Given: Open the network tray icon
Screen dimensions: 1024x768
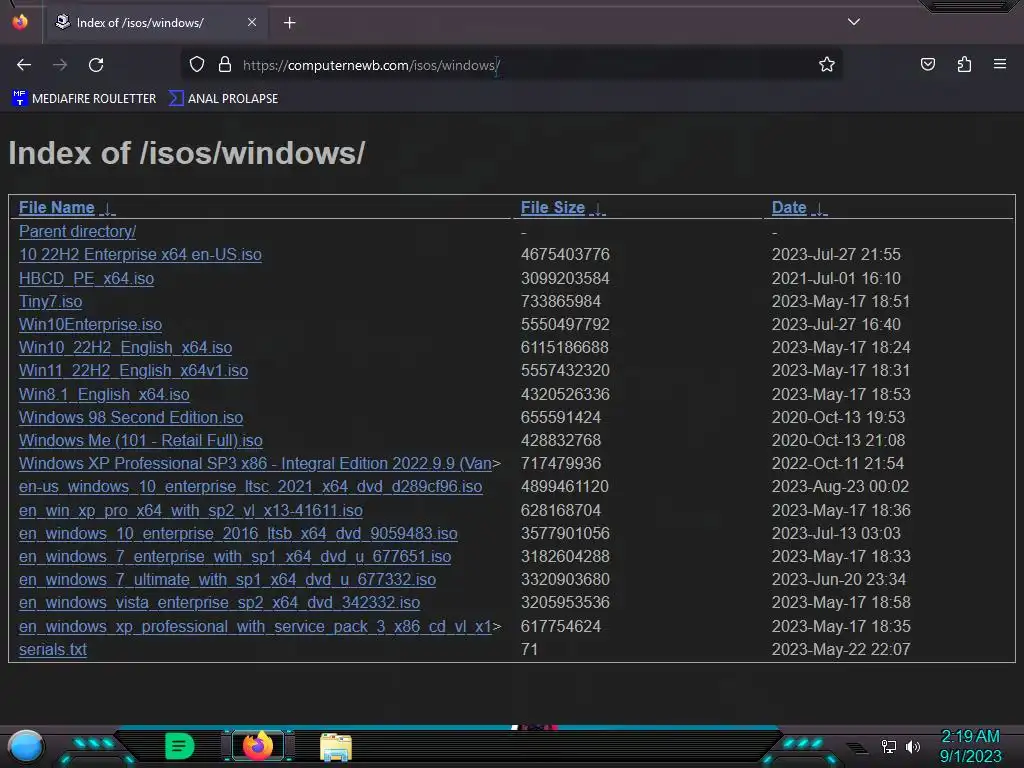Looking at the screenshot, I should [x=889, y=746].
